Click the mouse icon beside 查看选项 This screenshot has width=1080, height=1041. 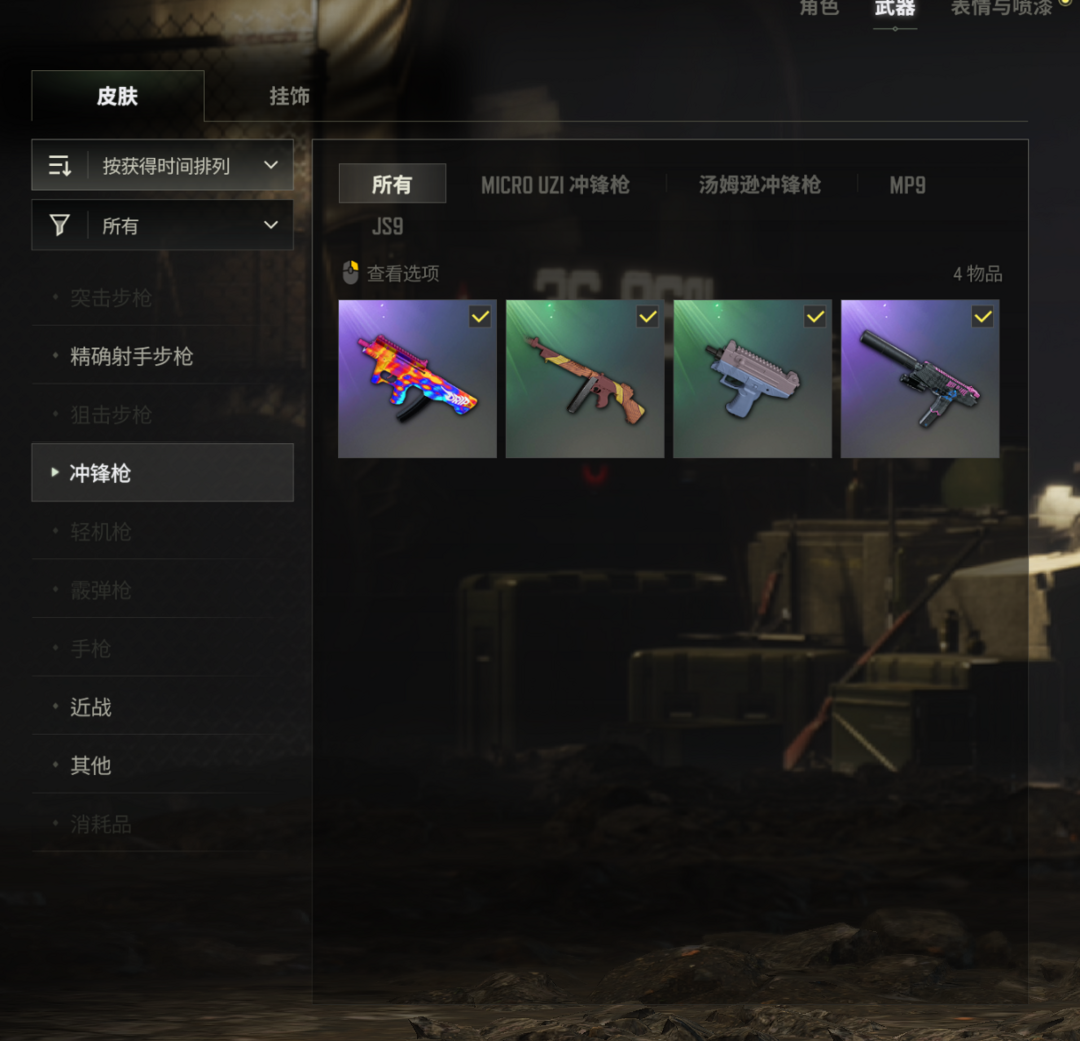coord(351,273)
